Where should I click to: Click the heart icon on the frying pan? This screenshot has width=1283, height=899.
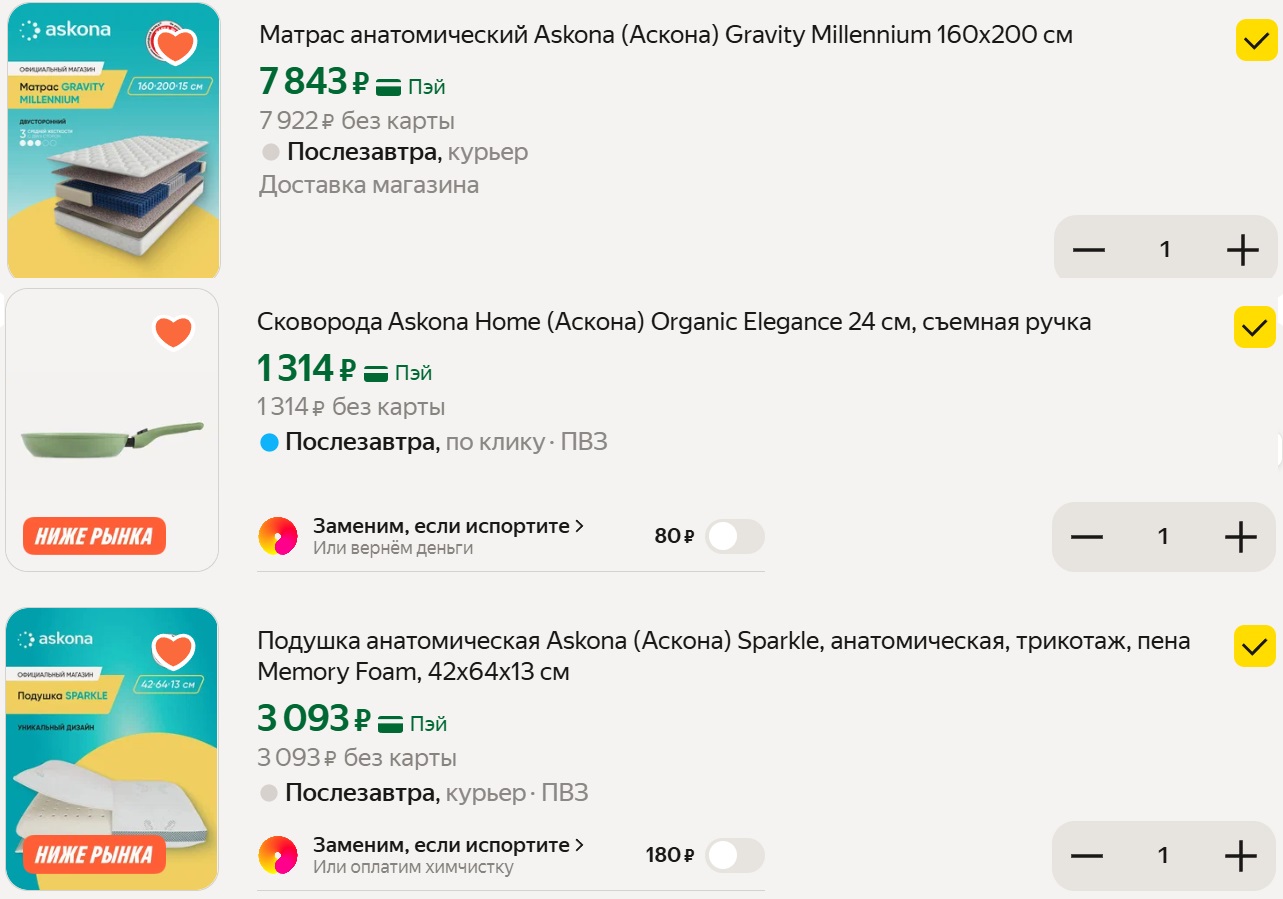[173, 332]
